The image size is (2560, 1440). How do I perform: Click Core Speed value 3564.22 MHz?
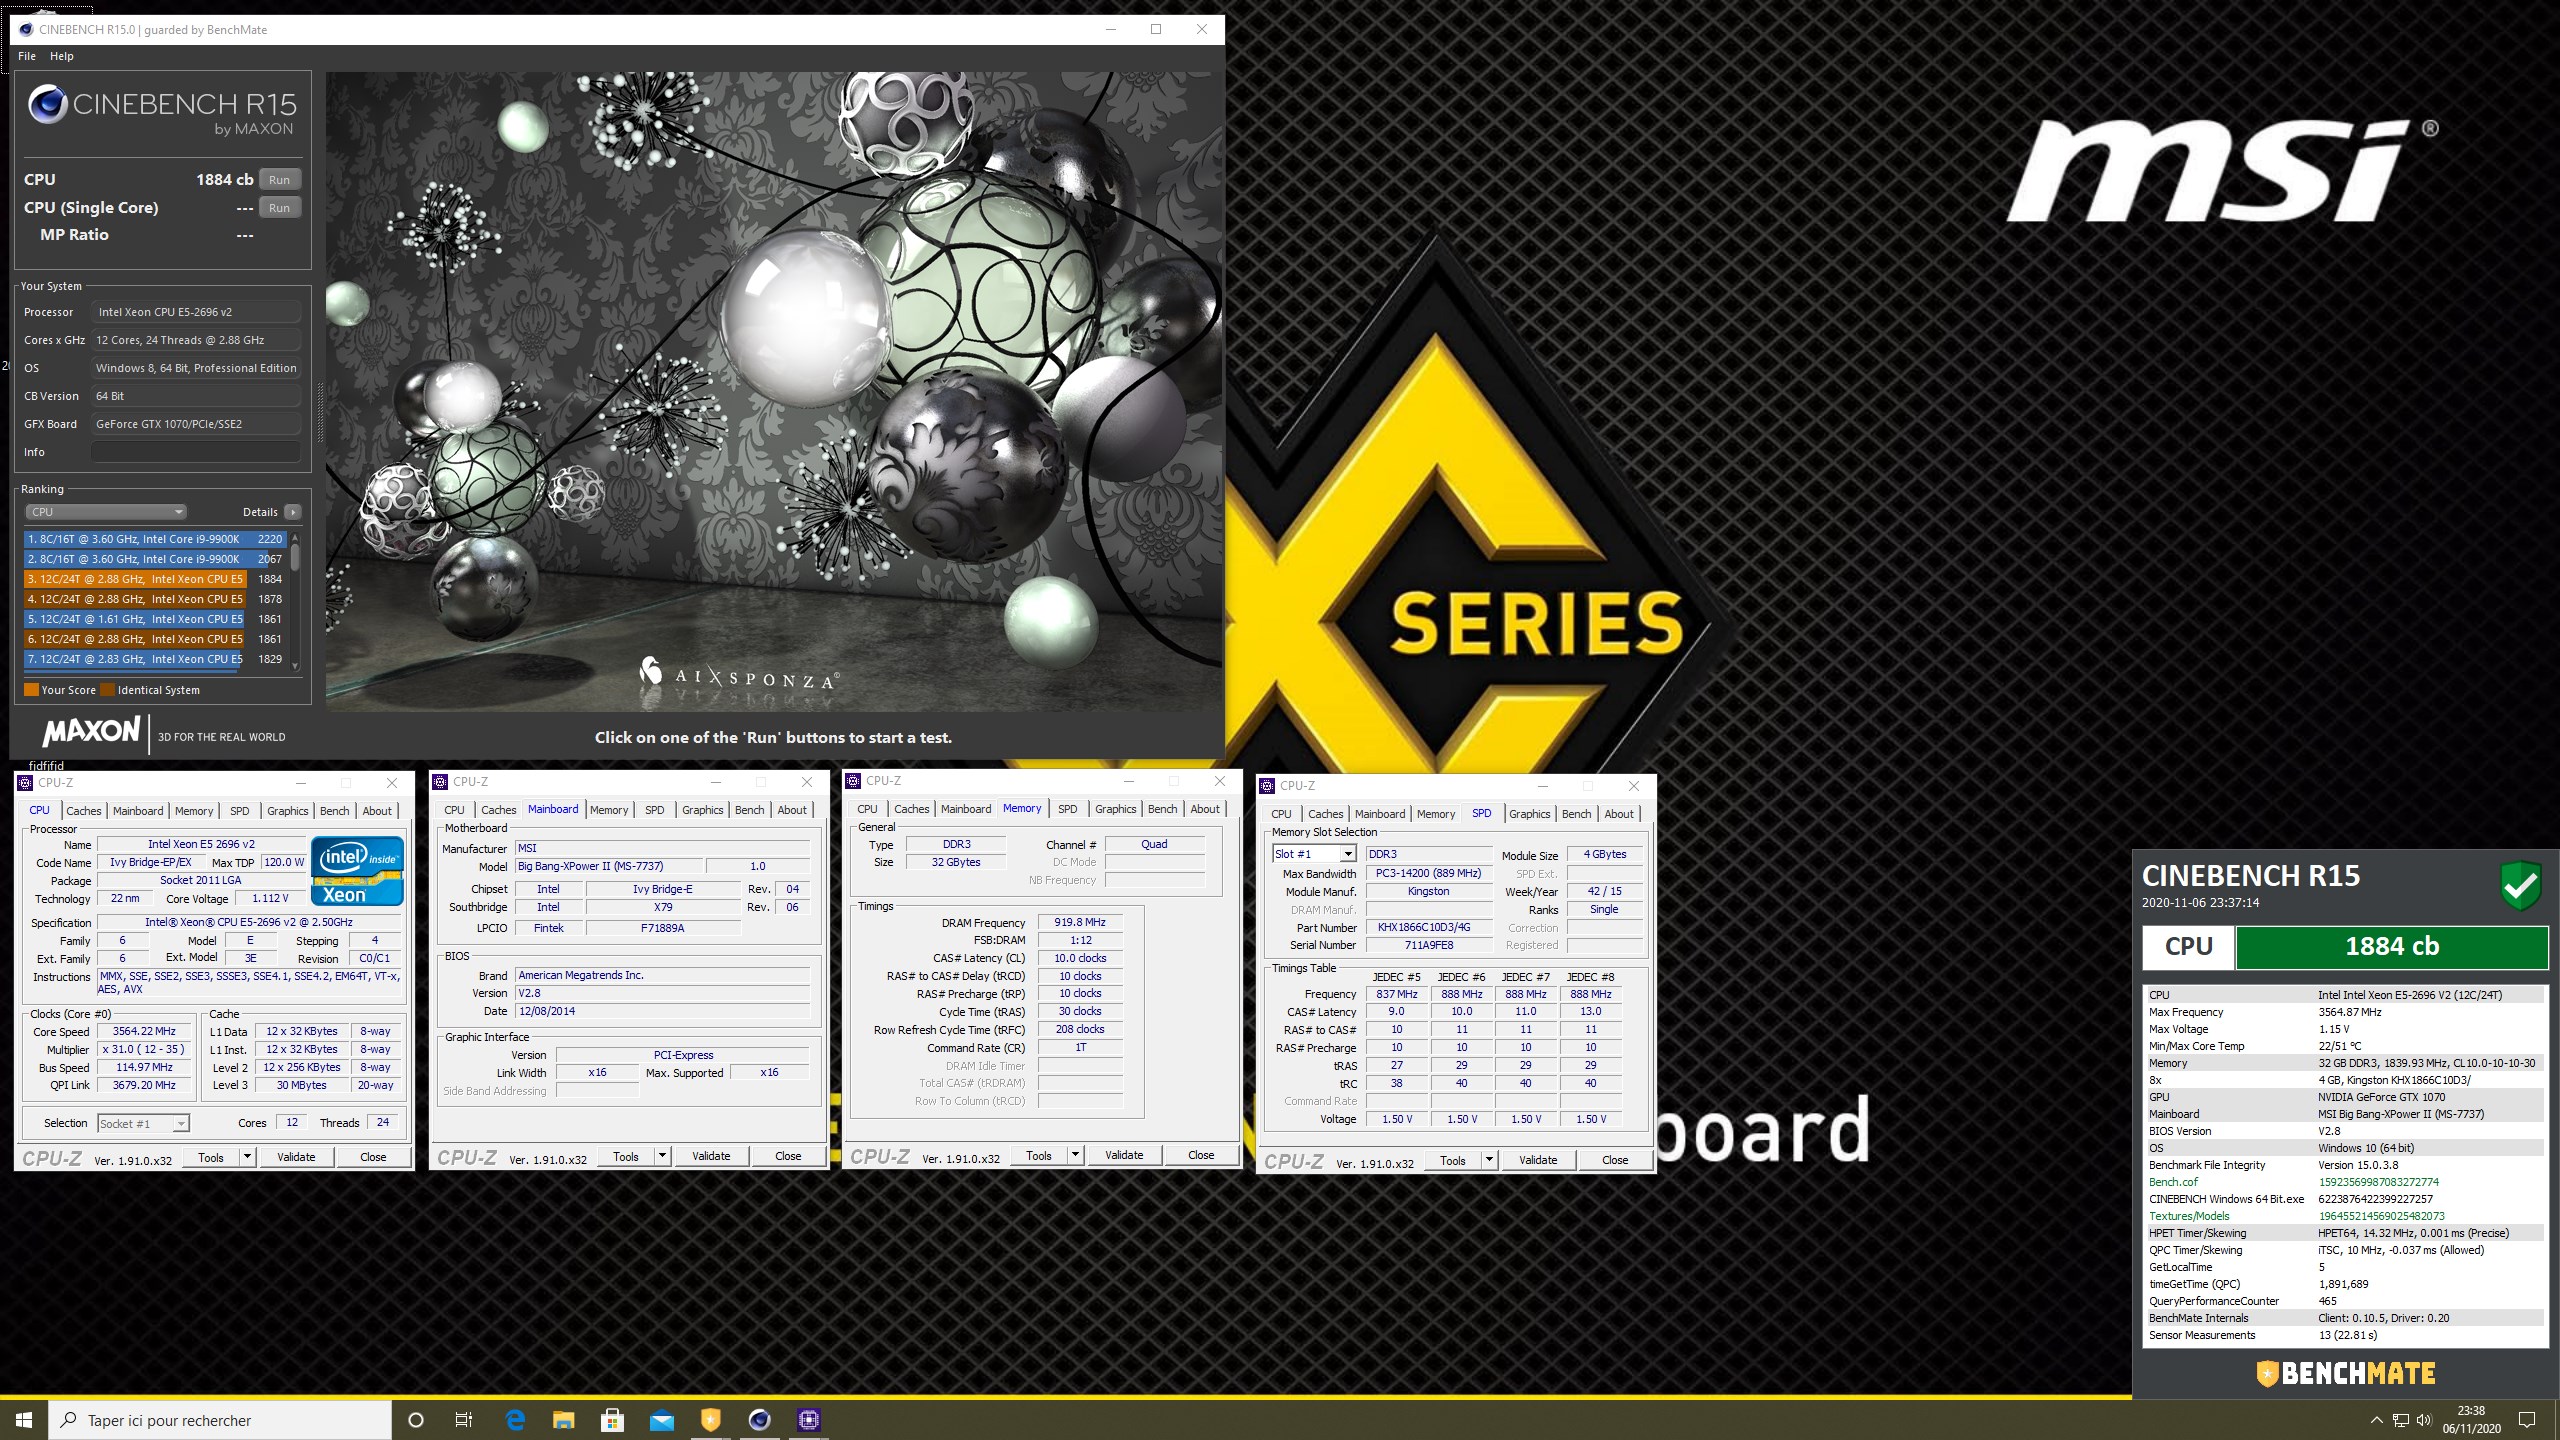[x=144, y=1032]
